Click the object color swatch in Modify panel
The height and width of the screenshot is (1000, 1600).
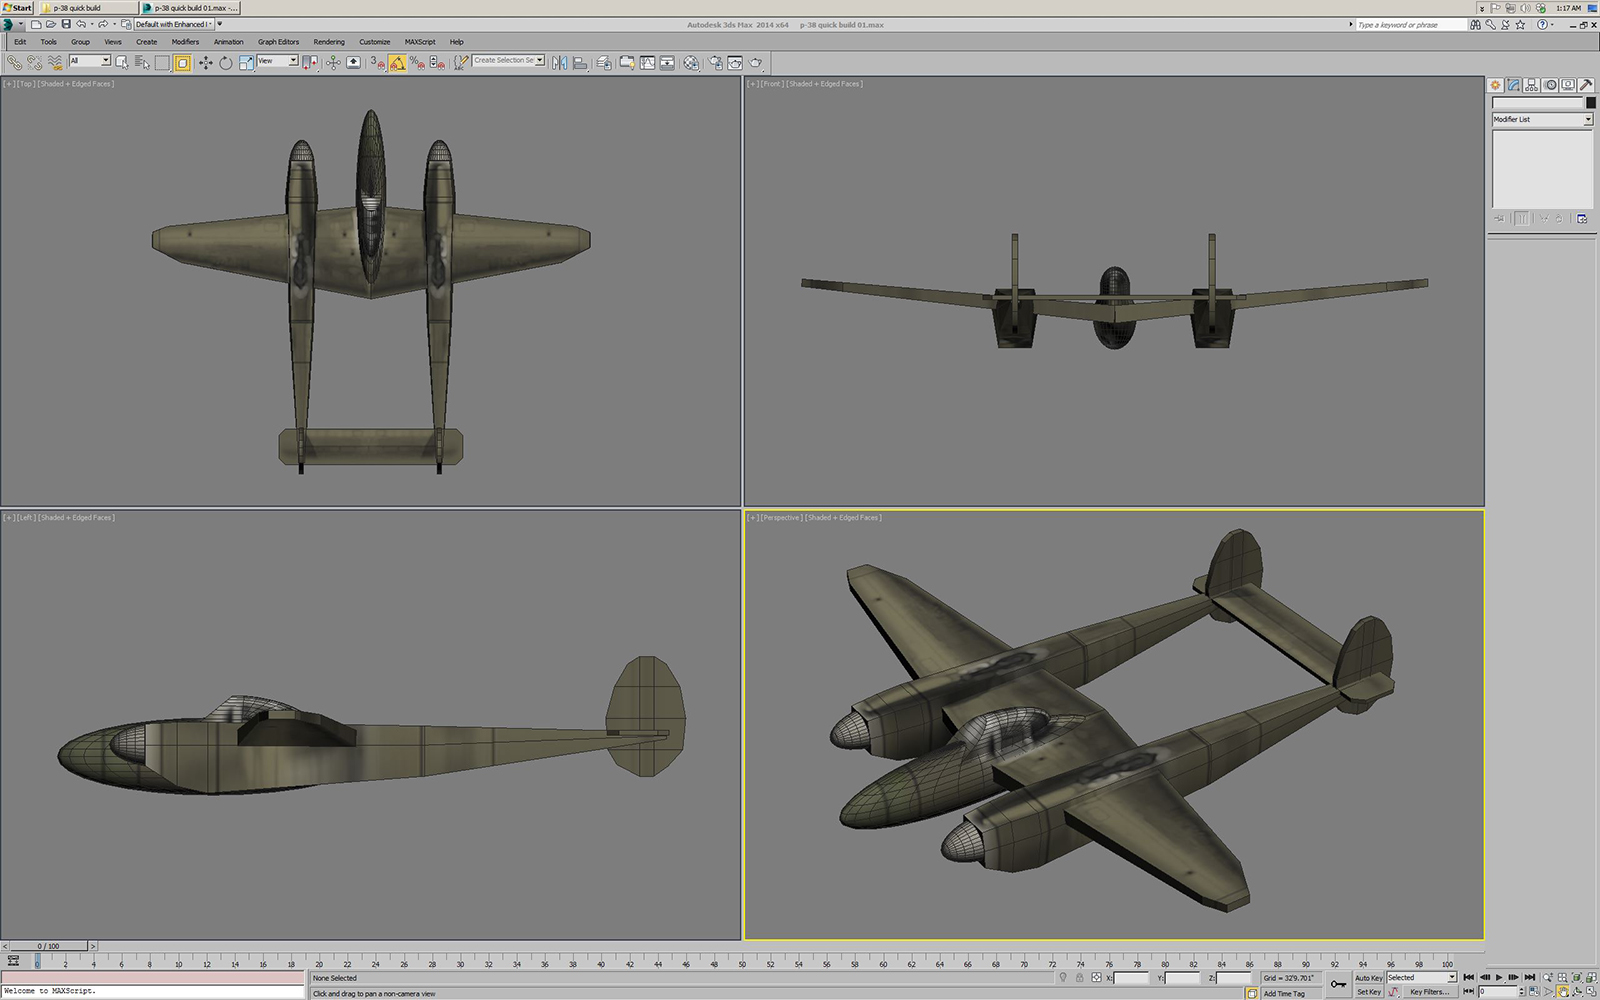tap(1590, 103)
